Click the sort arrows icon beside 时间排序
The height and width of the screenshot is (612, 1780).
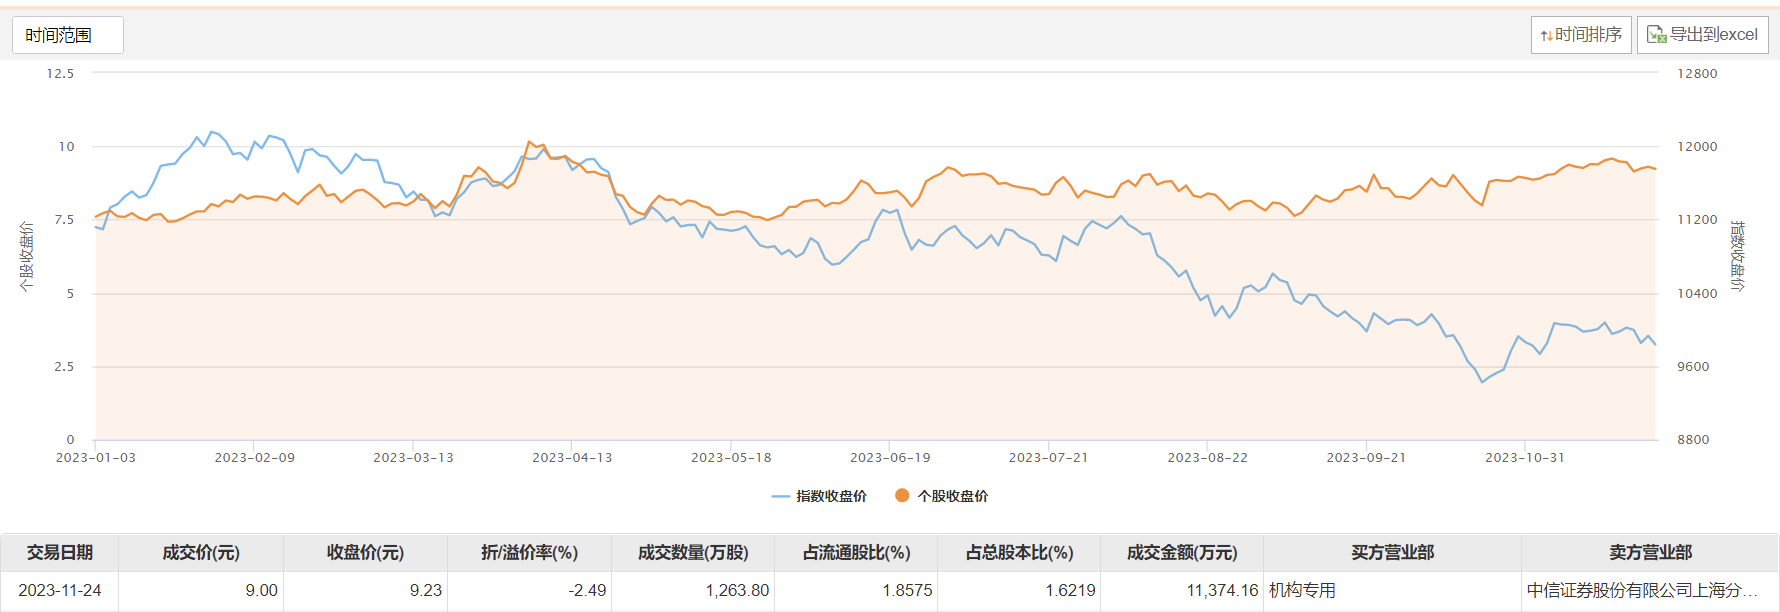1547,36
